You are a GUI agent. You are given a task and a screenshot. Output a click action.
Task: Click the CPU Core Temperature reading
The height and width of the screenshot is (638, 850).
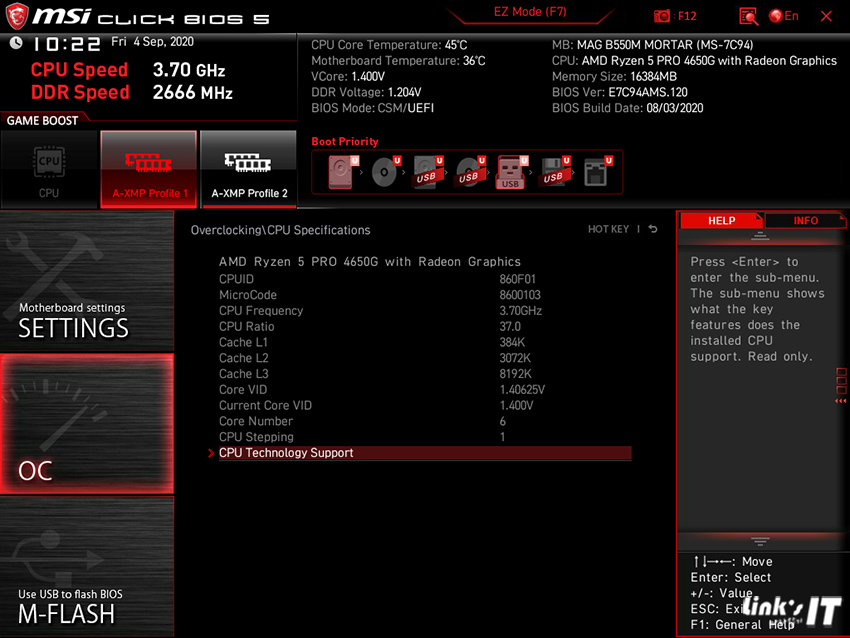coord(389,45)
